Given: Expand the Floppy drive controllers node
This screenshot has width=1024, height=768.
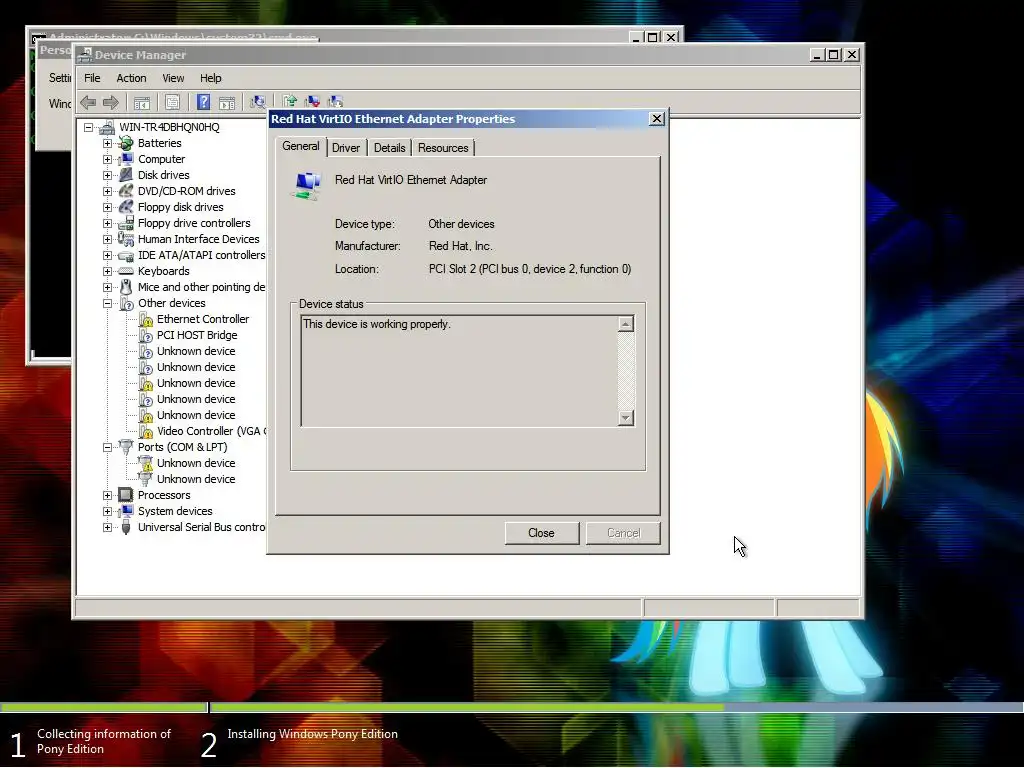Looking at the screenshot, I should 107,223.
